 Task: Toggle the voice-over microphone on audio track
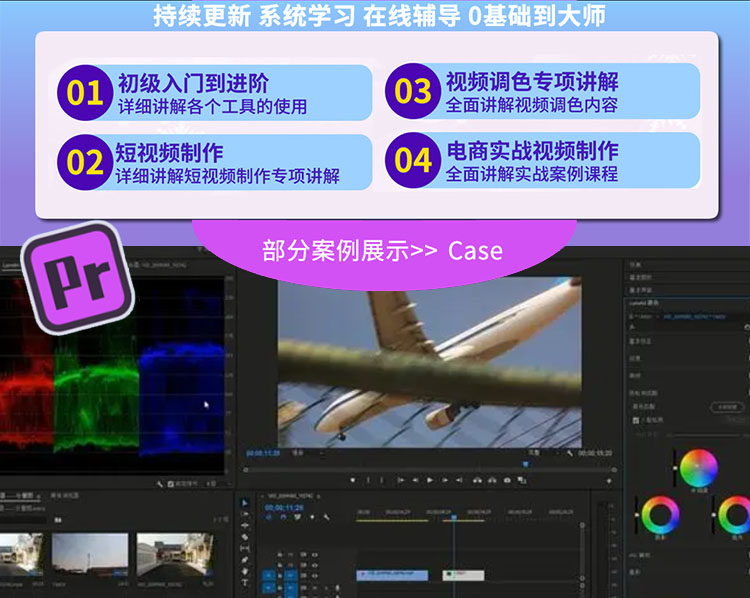point(337,588)
